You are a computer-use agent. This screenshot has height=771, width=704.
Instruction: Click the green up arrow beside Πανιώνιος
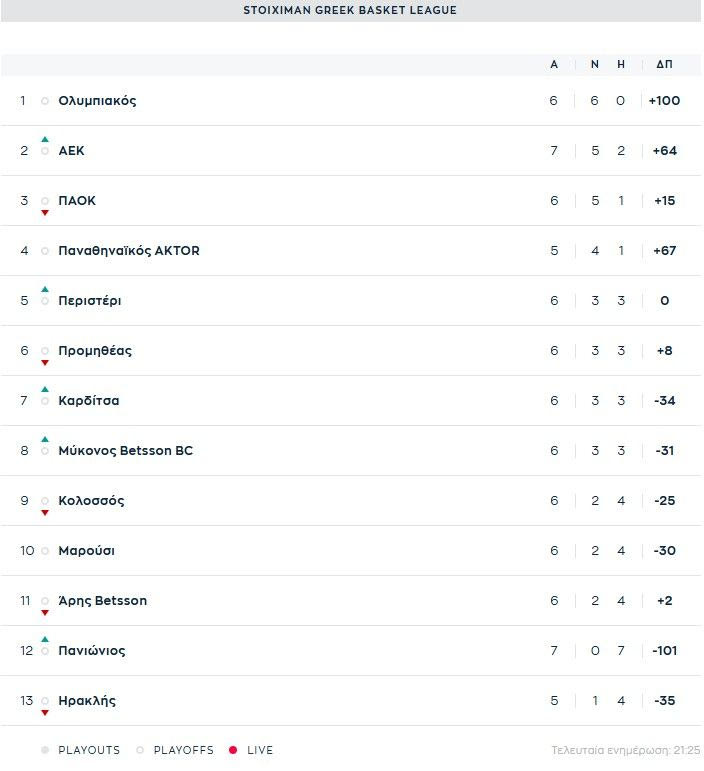pyautogui.click(x=45, y=639)
